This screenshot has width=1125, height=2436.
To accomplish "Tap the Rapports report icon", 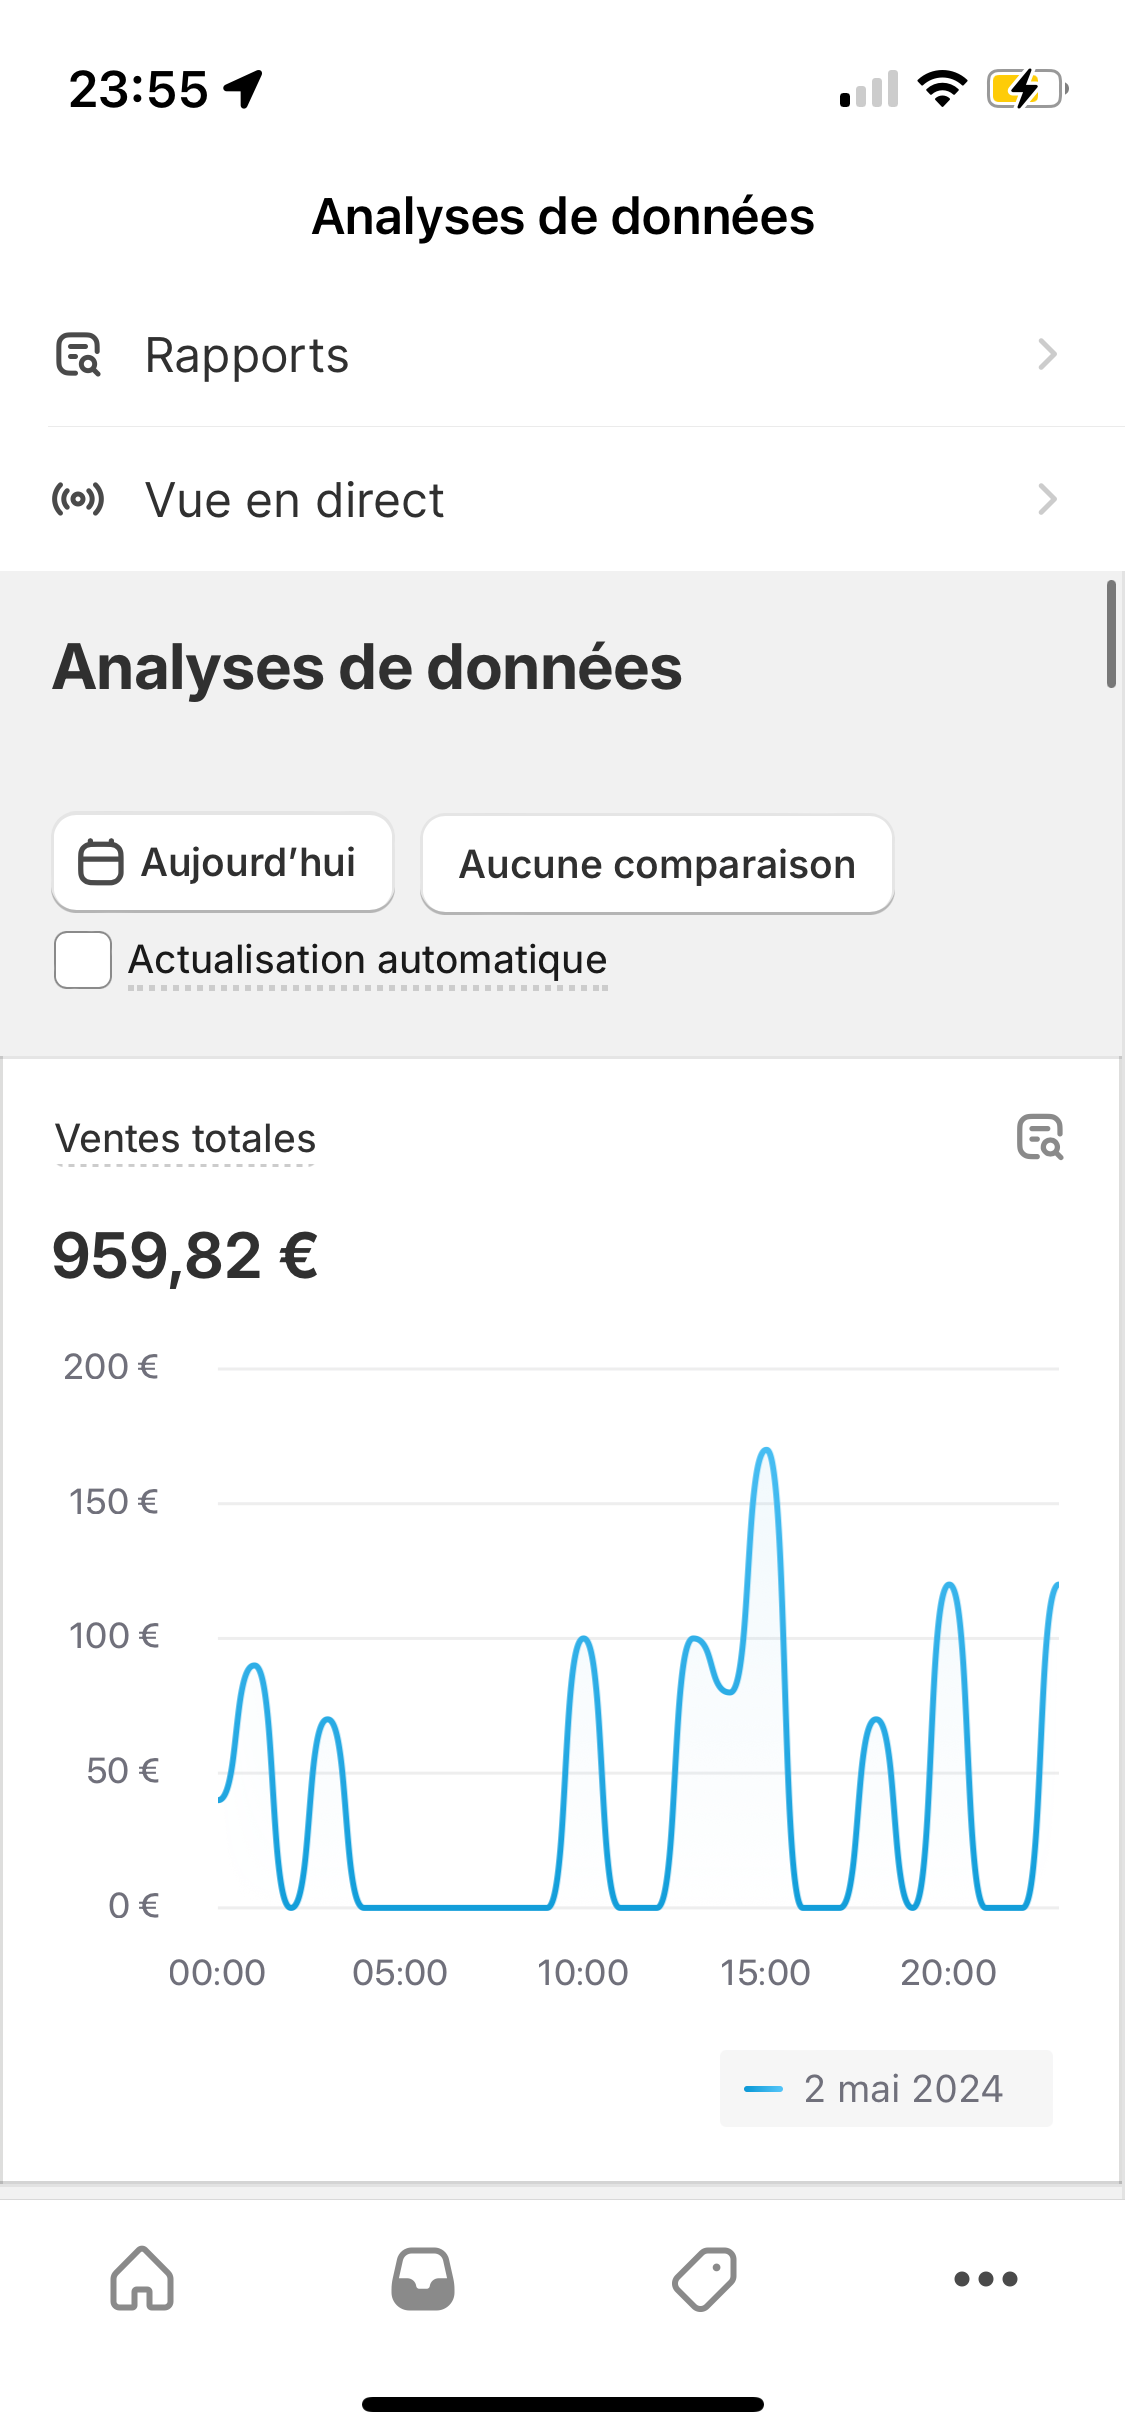I will point(78,355).
